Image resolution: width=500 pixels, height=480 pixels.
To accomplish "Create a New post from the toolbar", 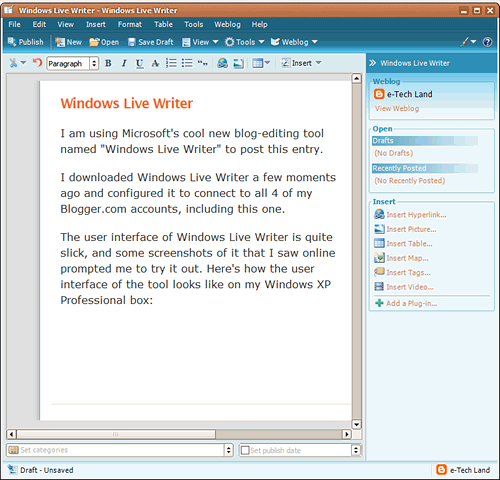I will pyautogui.click(x=68, y=42).
